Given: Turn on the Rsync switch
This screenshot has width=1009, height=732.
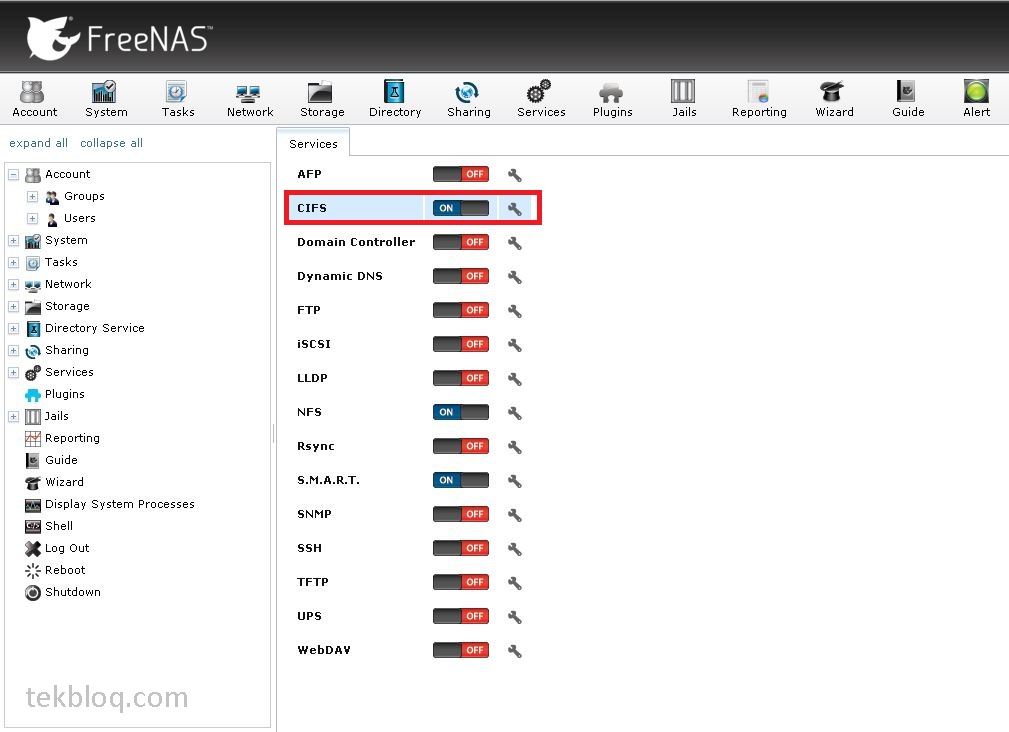Looking at the screenshot, I should pyautogui.click(x=461, y=446).
